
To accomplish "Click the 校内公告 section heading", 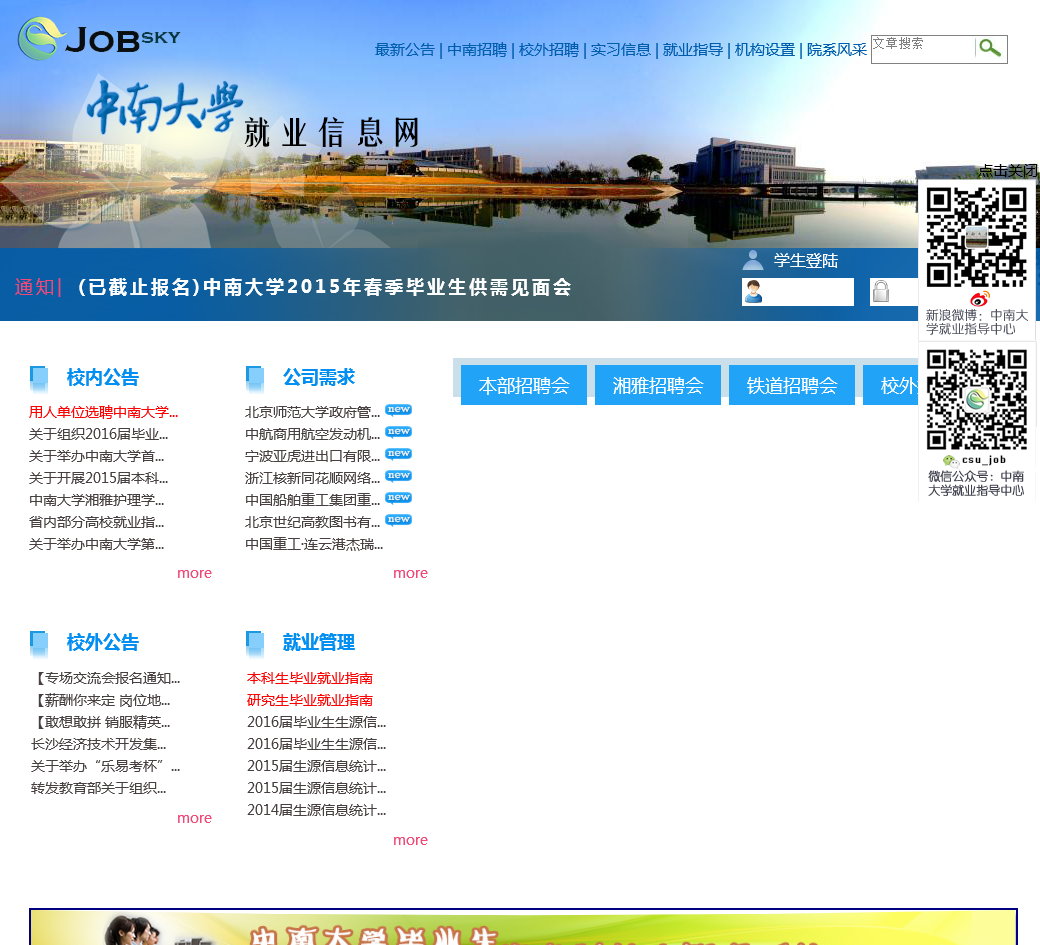I will click(103, 377).
